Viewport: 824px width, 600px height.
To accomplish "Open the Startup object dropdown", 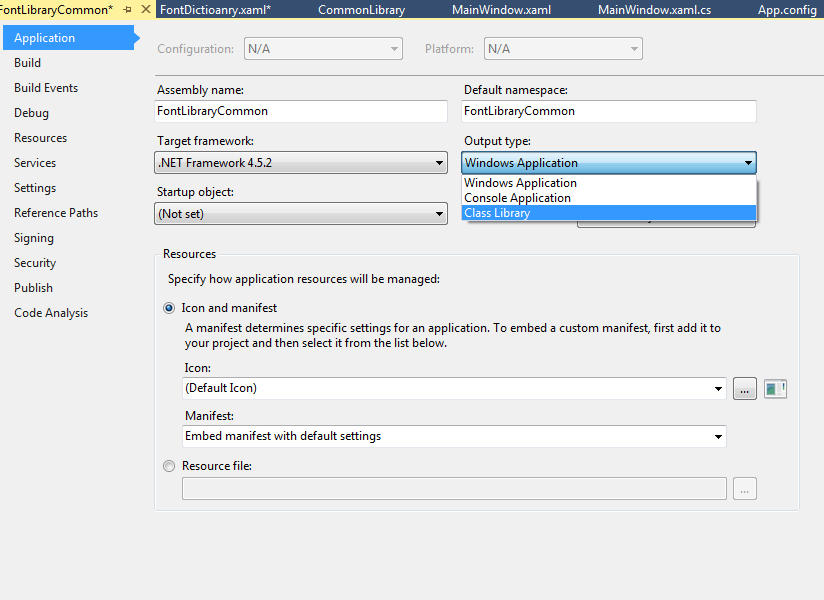I will 438,213.
